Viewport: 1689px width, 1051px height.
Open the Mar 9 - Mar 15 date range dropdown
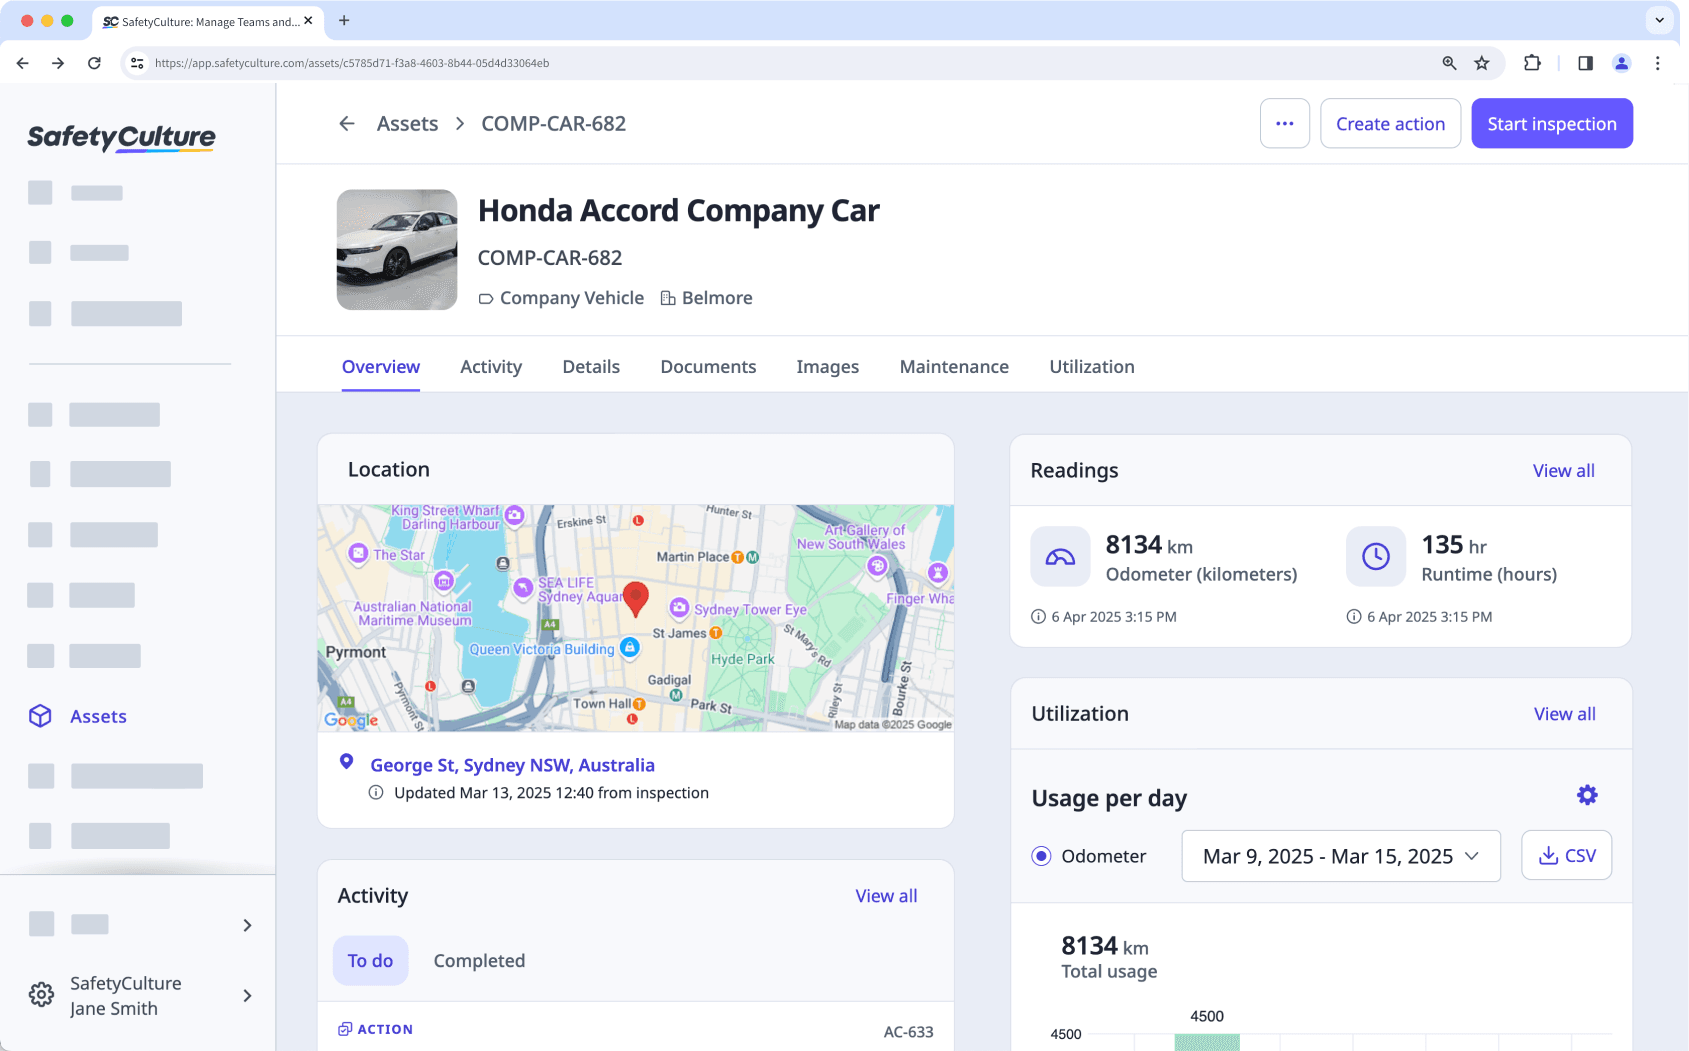coord(1340,856)
